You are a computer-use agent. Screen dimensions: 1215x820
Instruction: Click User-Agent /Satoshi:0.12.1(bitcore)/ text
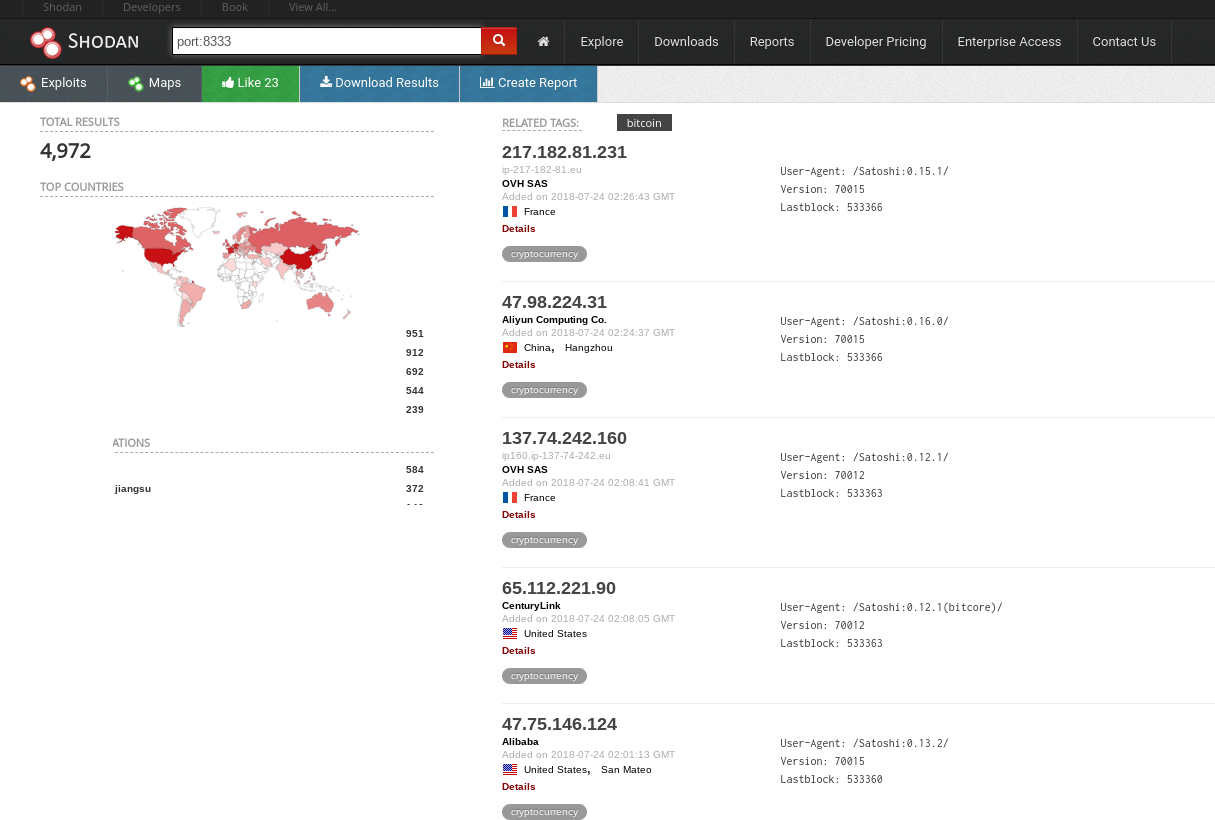[x=891, y=608]
